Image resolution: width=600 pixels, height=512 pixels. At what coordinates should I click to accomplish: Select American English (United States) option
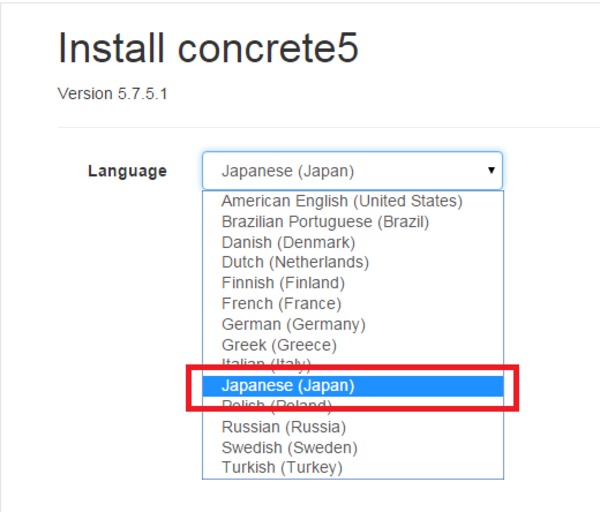[352, 201]
